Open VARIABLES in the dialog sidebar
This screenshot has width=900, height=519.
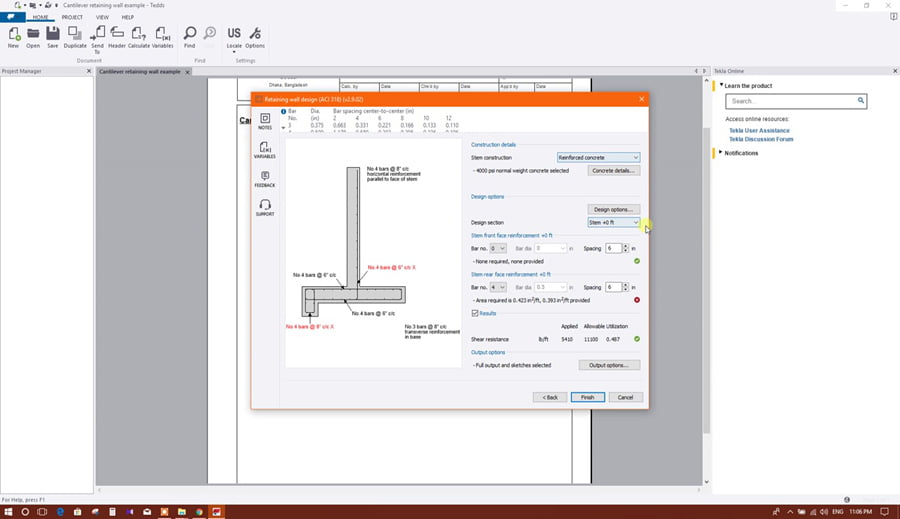pyautogui.click(x=265, y=150)
